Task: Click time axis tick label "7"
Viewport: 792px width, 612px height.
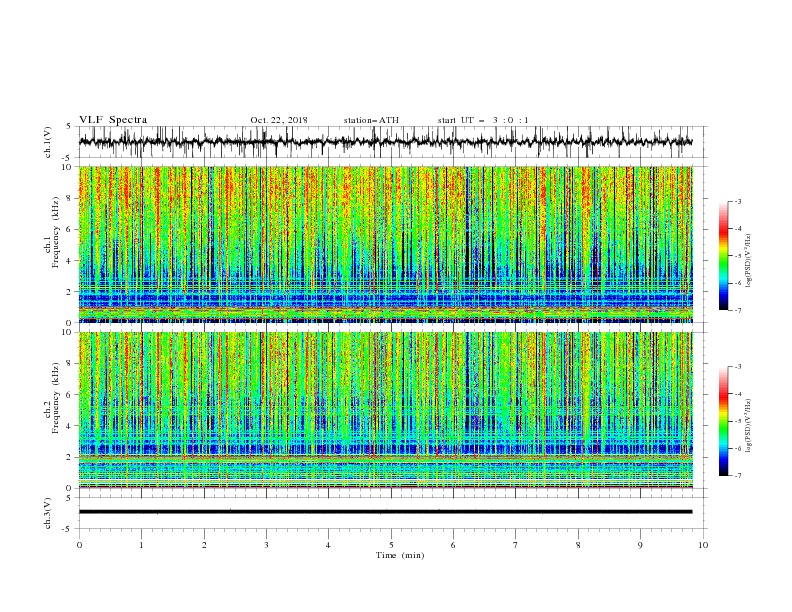Action: coord(516,545)
